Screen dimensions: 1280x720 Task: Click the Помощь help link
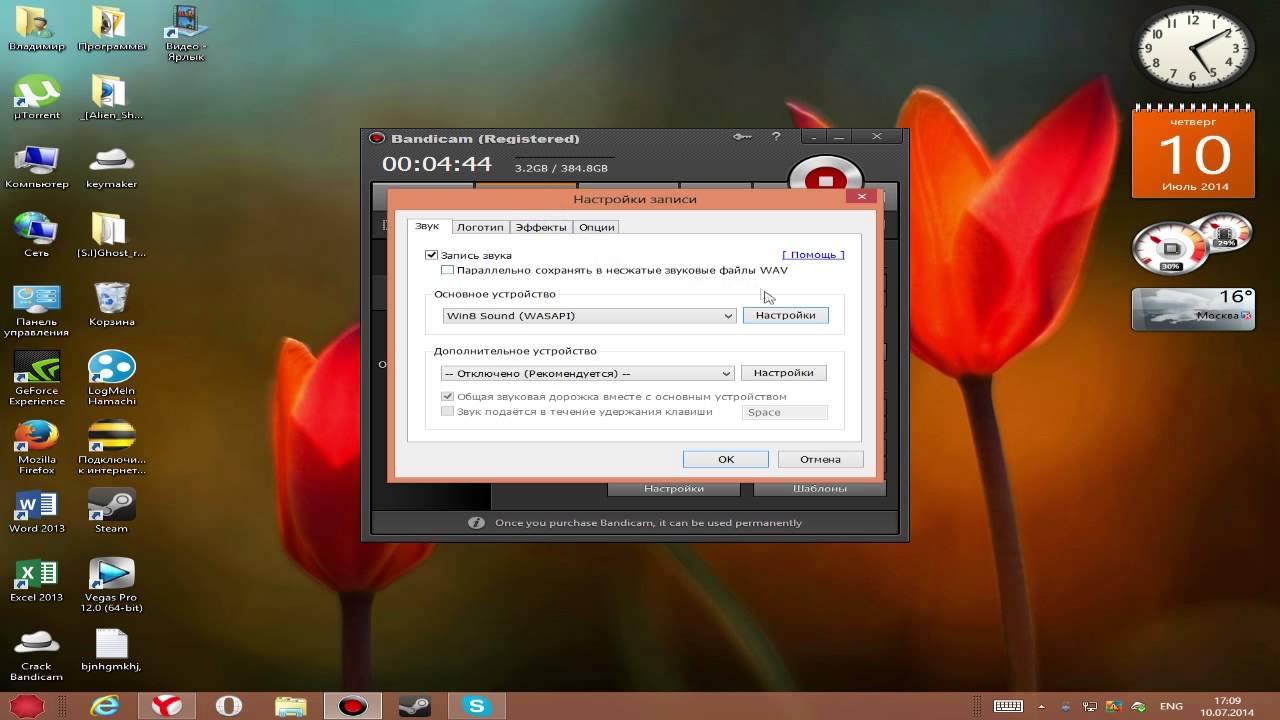[813, 255]
